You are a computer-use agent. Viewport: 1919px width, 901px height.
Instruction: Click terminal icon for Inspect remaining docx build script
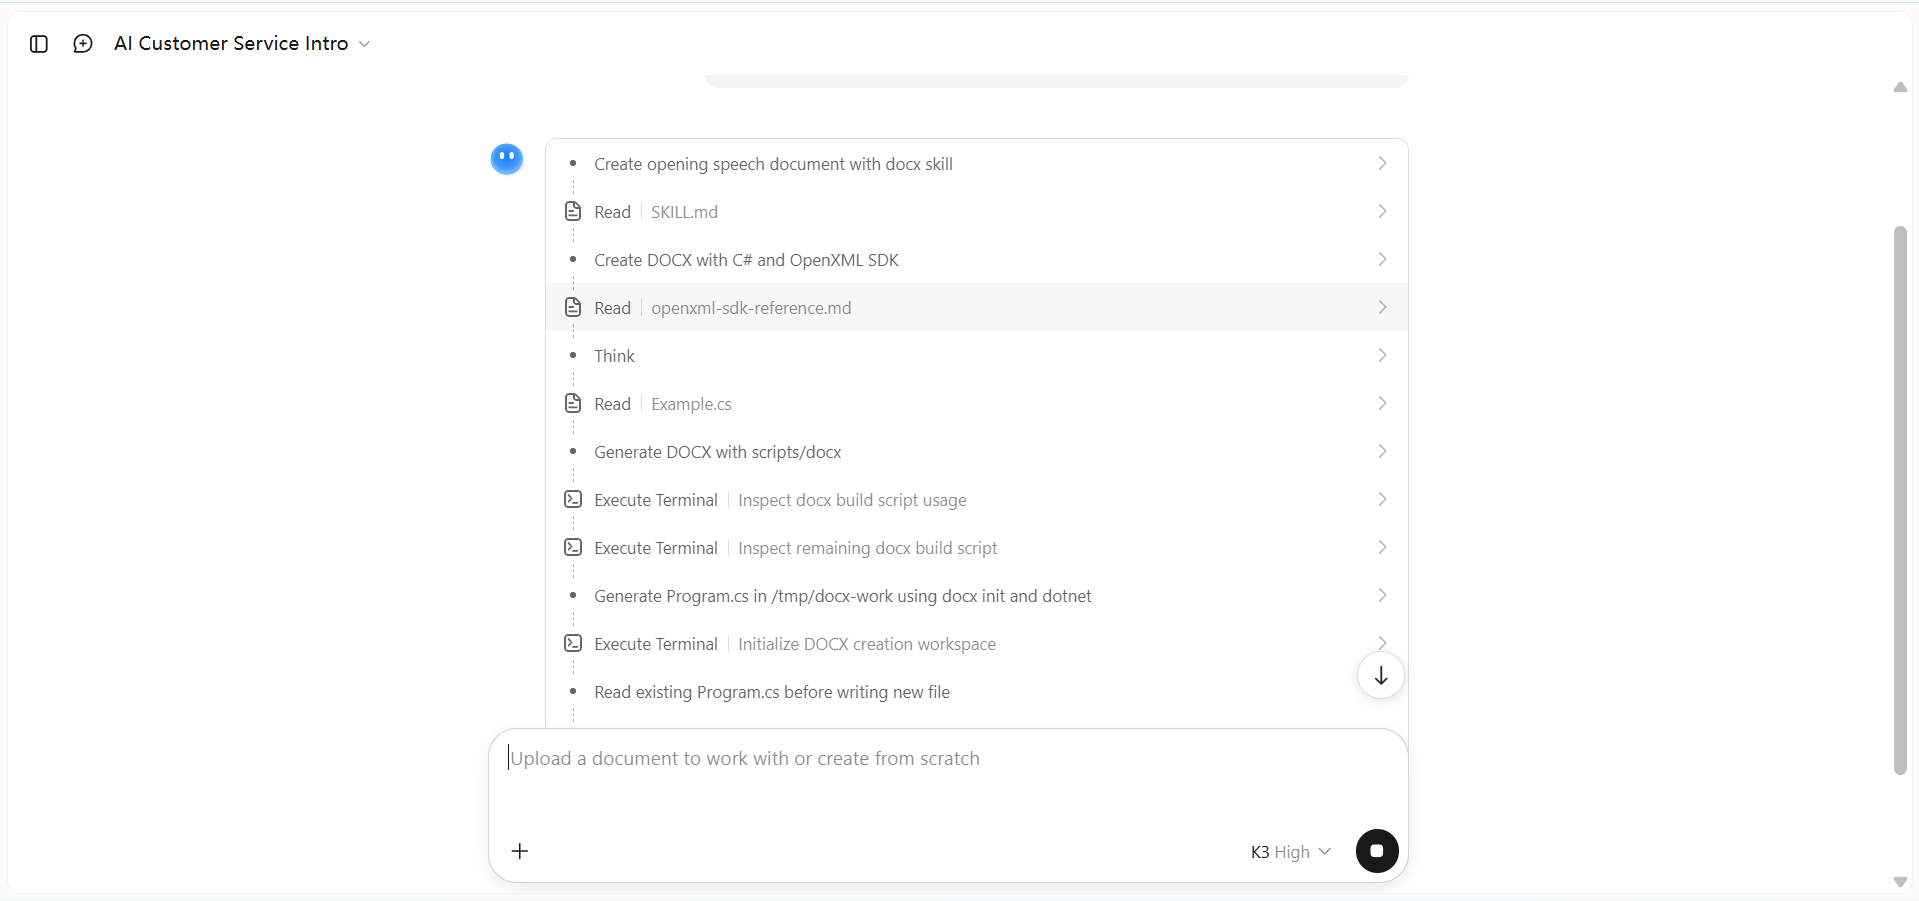pyautogui.click(x=573, y=547)
